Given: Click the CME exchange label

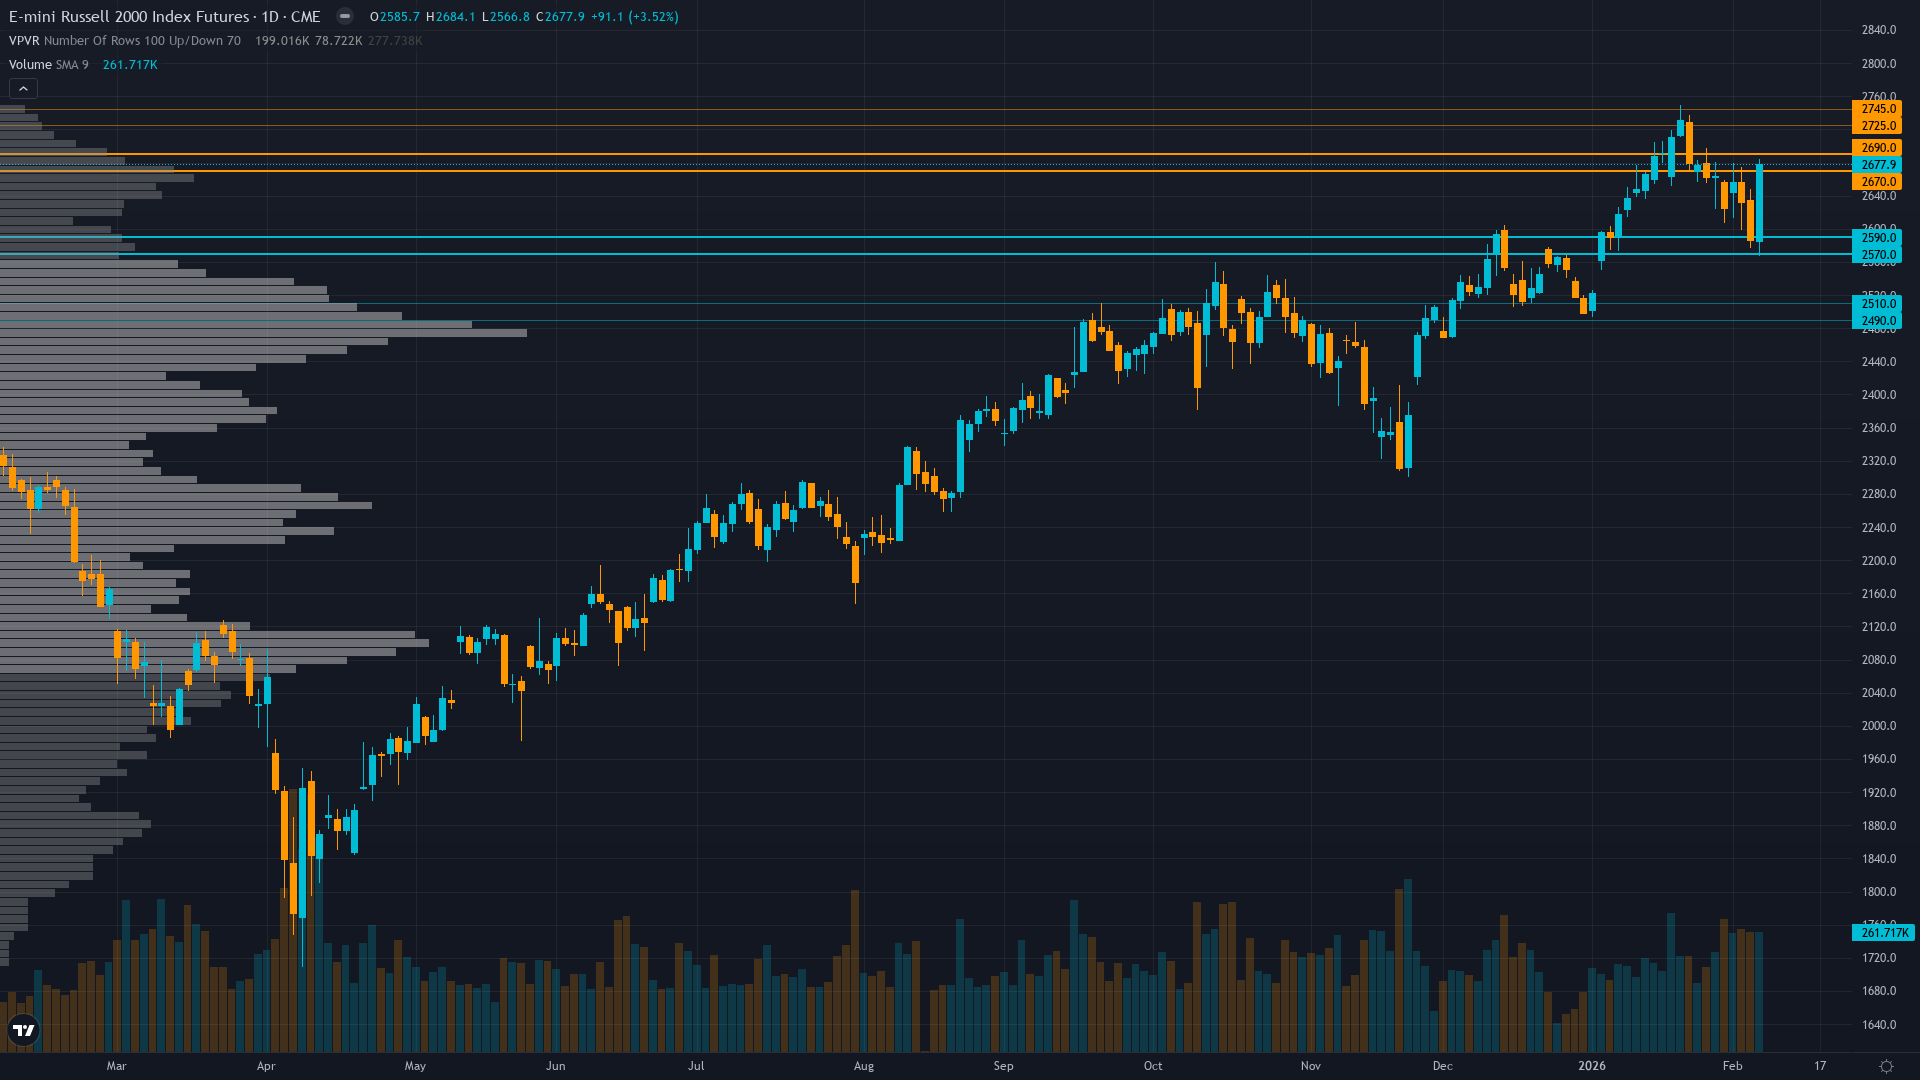Looking at the screenshot, I should pos(306,16).
